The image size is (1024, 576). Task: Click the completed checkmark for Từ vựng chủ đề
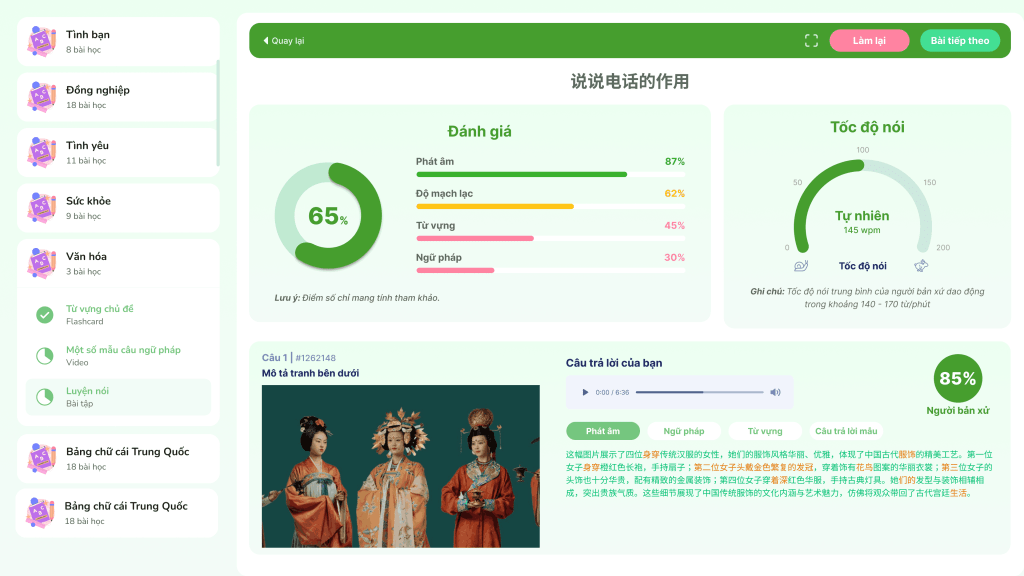[45, 315]
